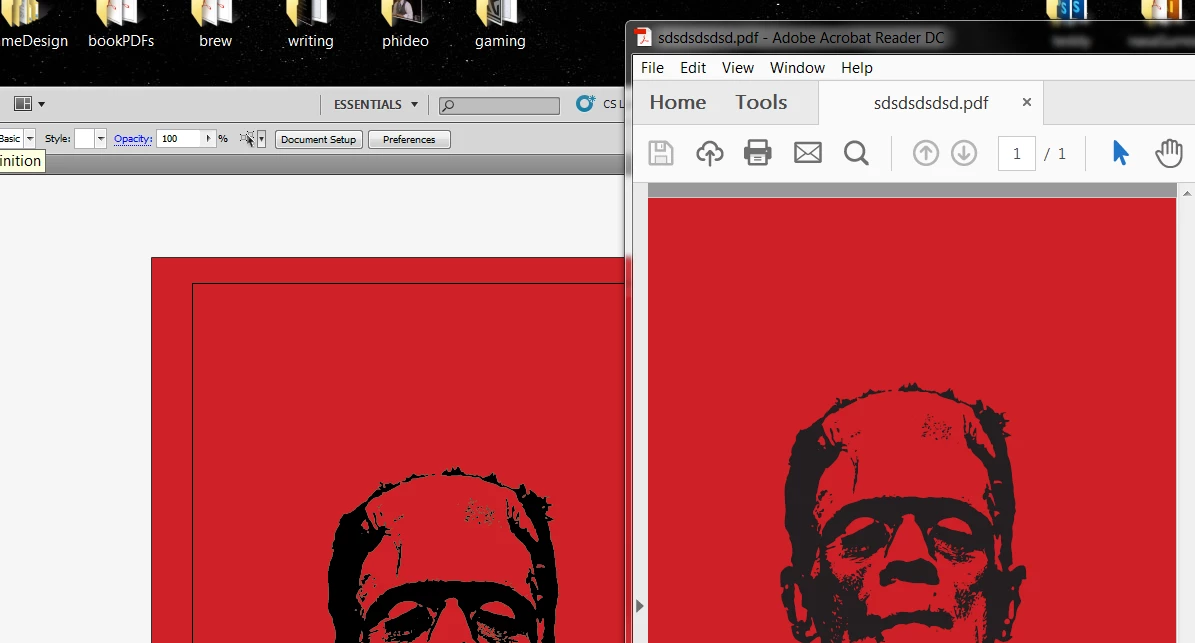Open the Help menu in Acrobat
This screenshot has width=1195, height=643.
click(857, 68)
